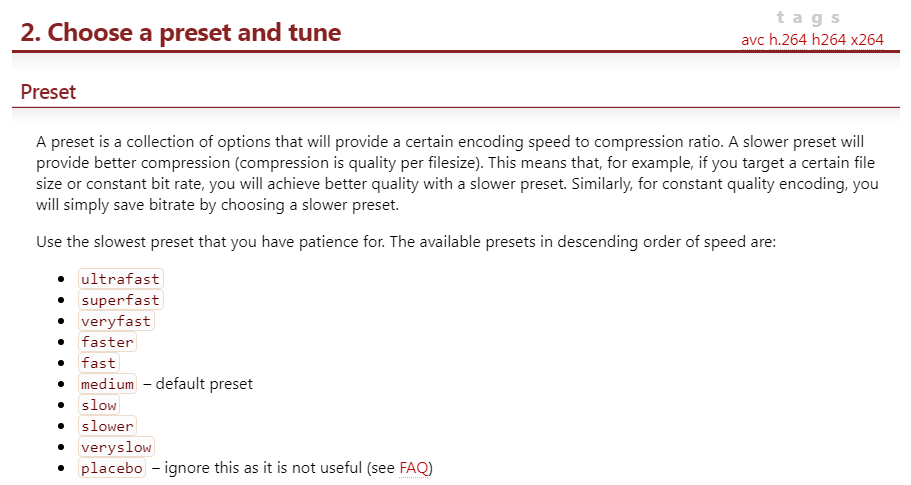Open the h.264 tag with a dot
911x485 pixels.
coord(788,40)
